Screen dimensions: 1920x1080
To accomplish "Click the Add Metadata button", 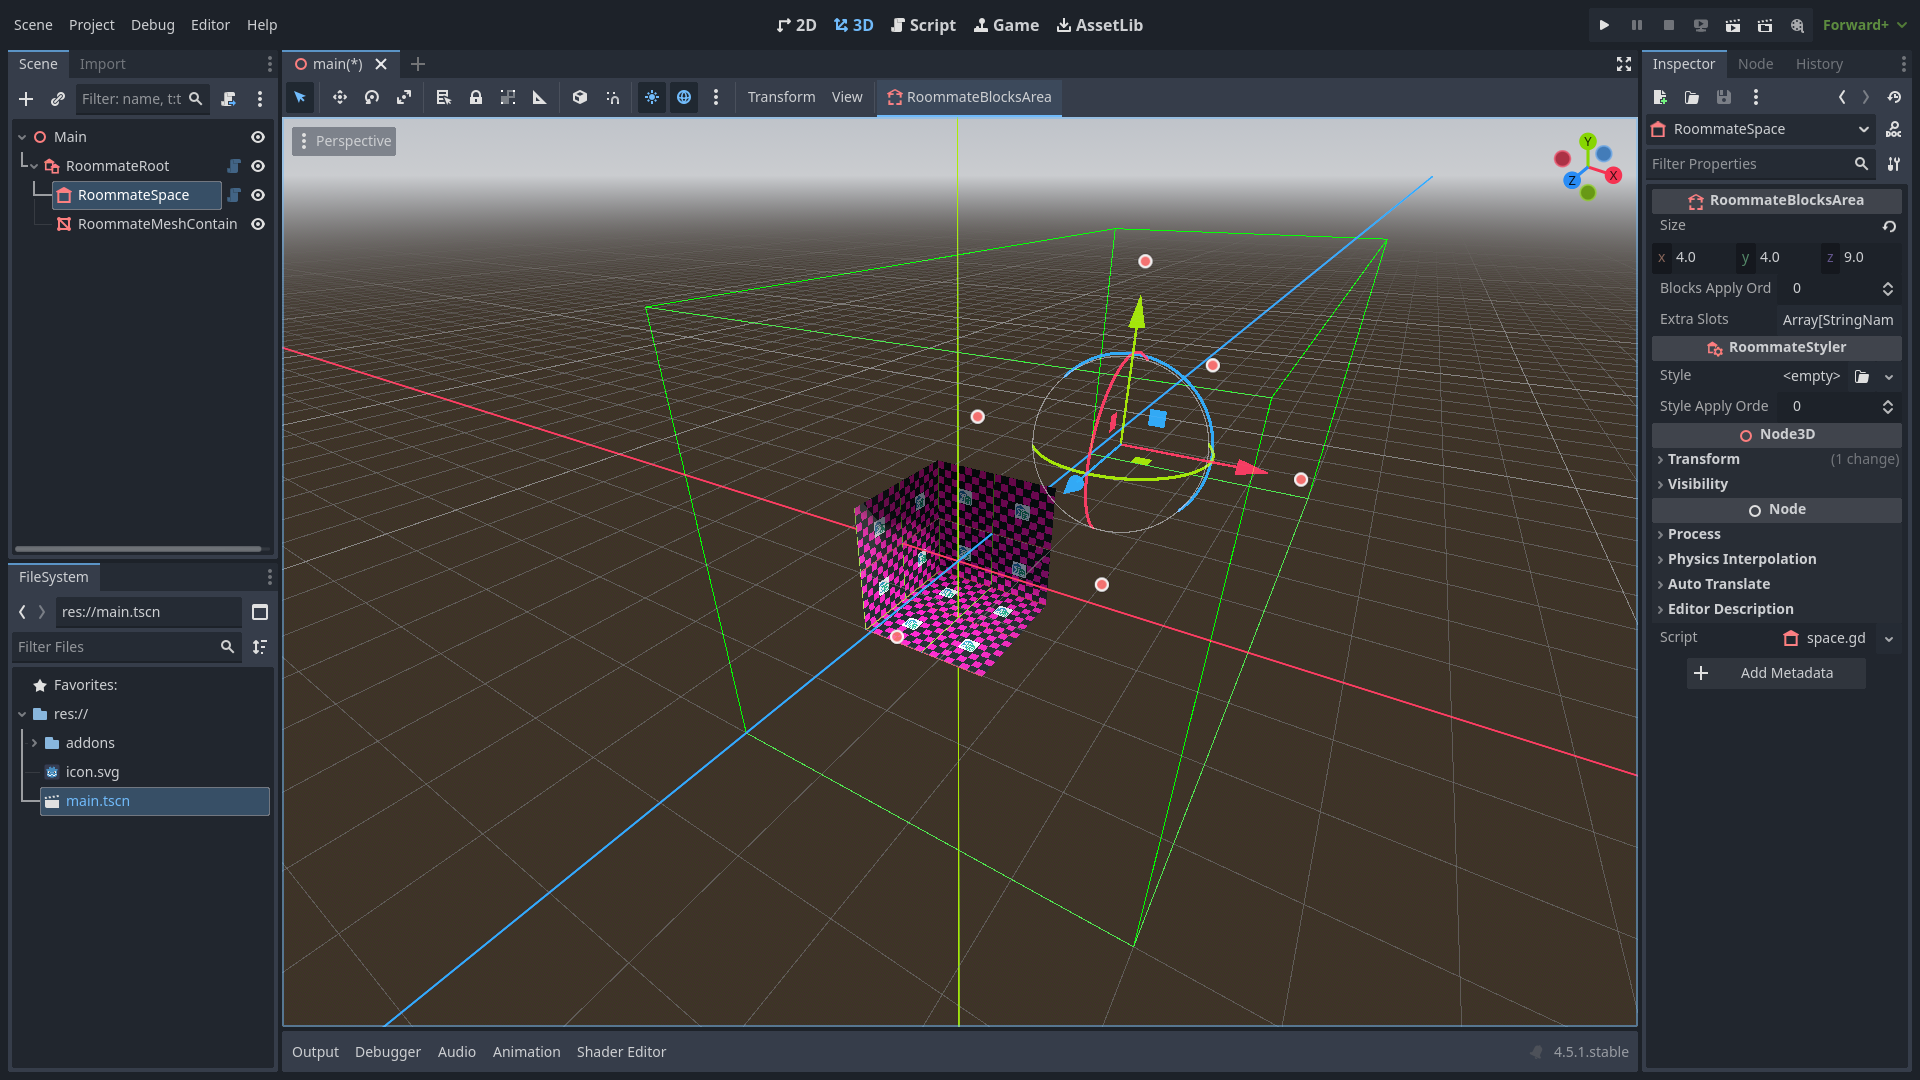I will (x=1776, y=673).
